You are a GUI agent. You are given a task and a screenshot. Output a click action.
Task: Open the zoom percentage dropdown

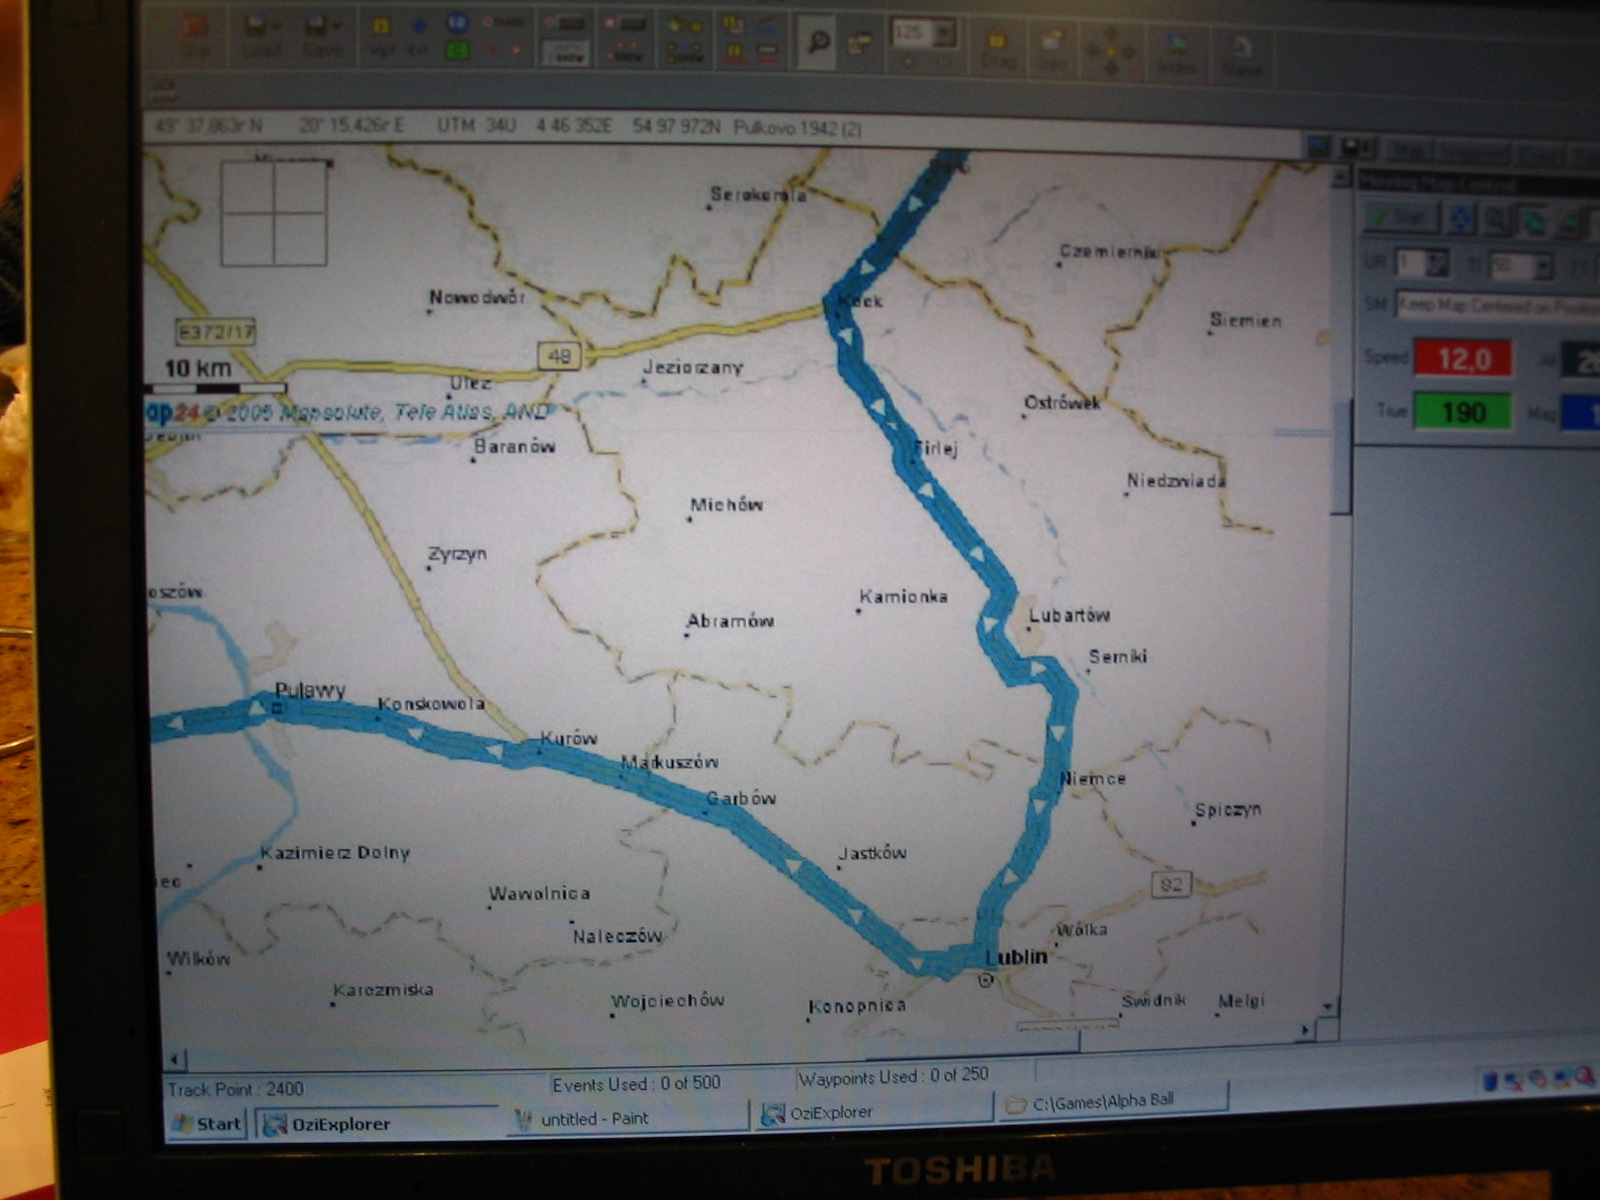[945, 34]
